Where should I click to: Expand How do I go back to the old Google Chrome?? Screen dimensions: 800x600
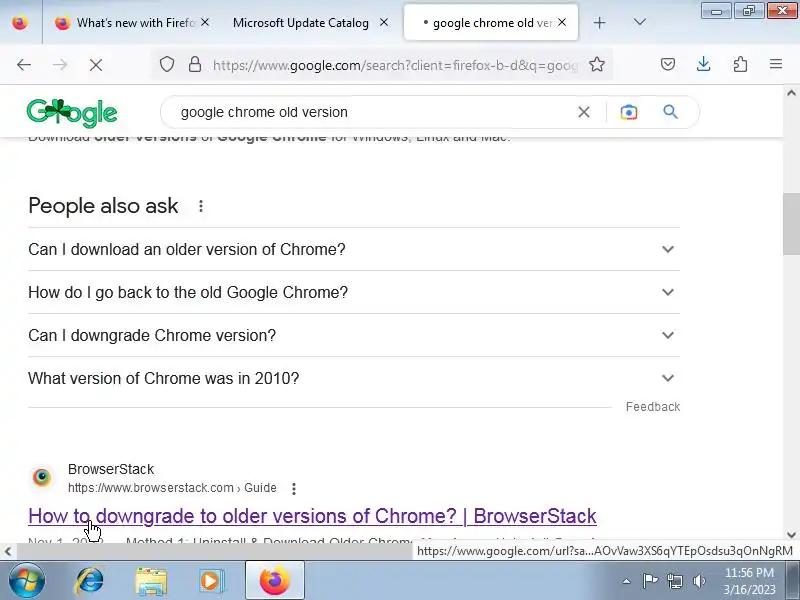354,292
